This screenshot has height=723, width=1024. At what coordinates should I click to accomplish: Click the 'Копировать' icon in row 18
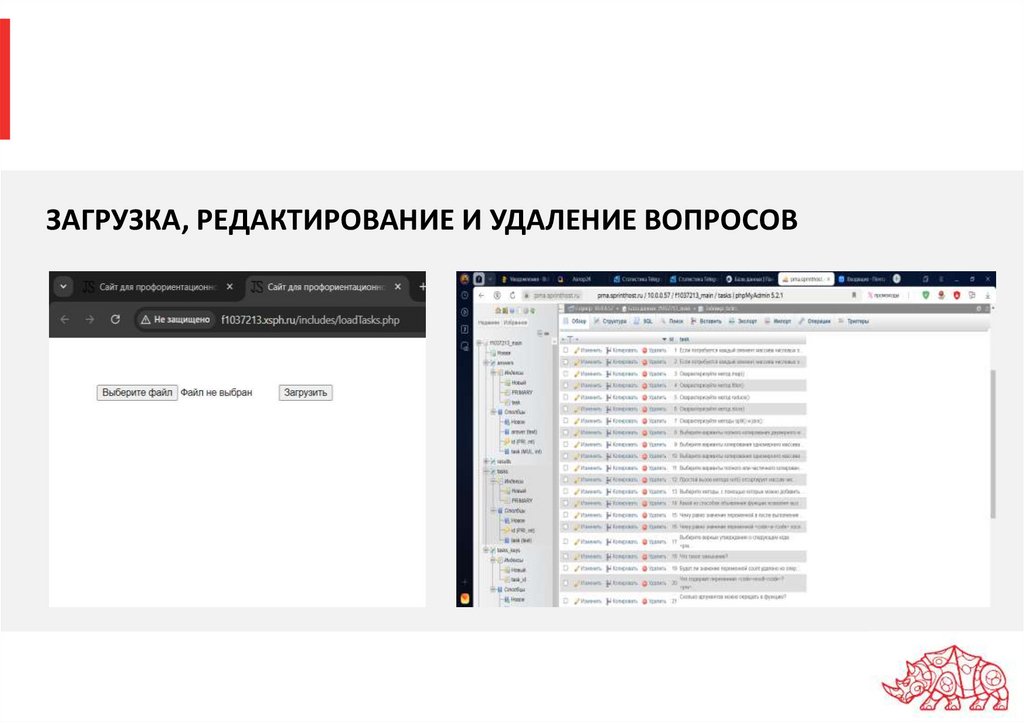click(x=609, y=556)
